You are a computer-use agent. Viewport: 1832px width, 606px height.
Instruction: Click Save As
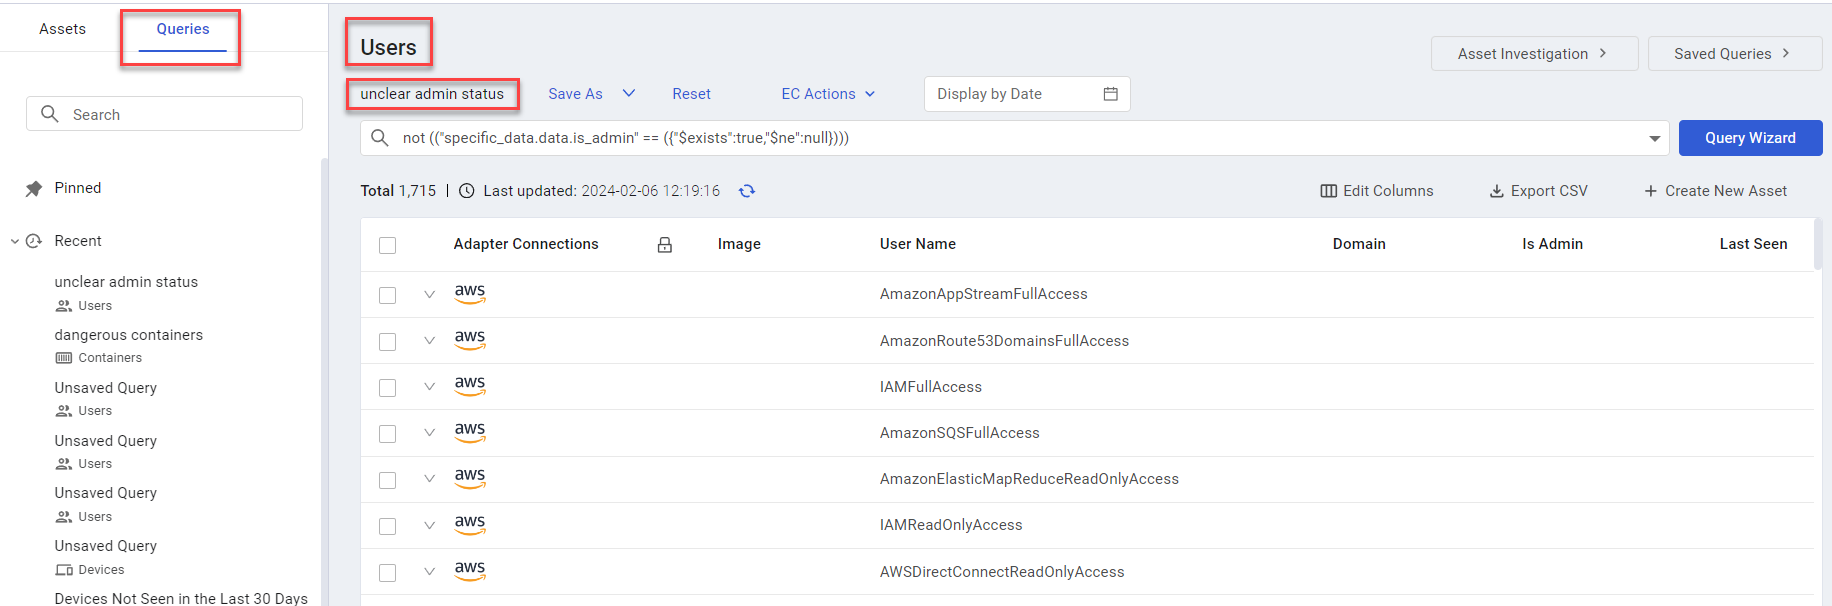click(x=575, y=94)
